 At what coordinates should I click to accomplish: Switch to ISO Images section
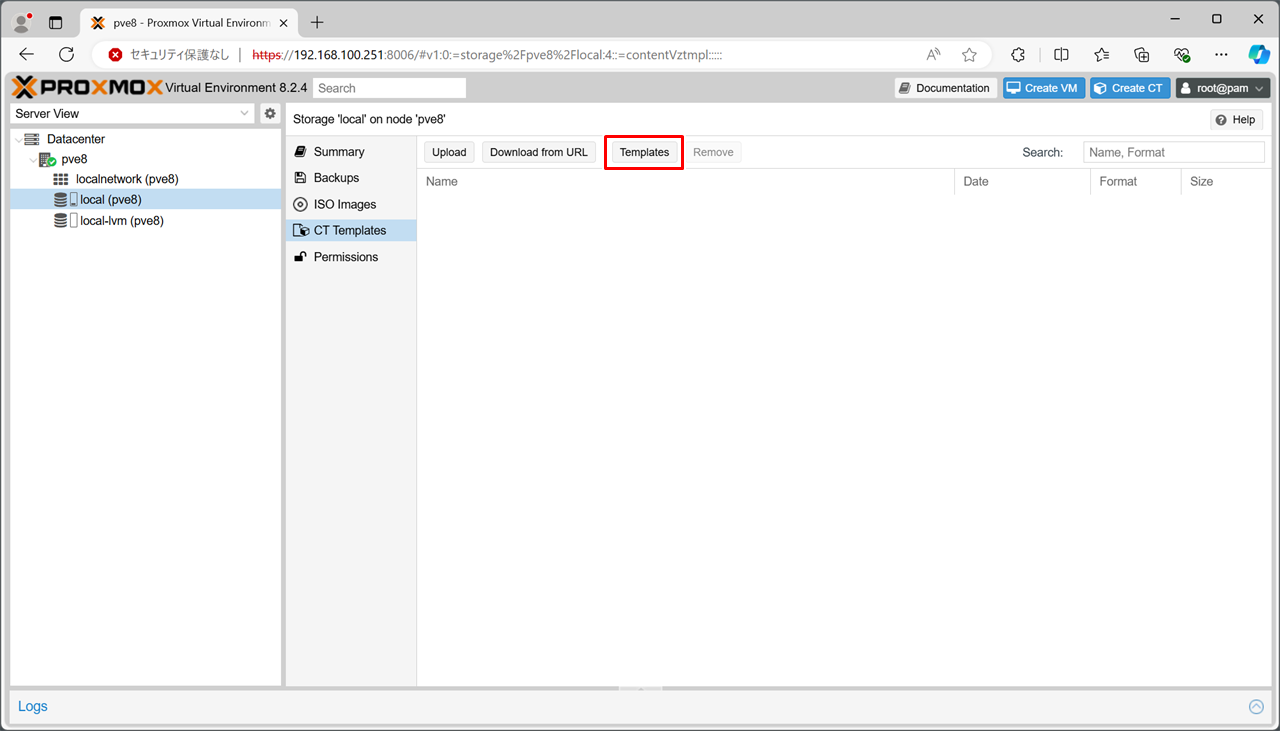tap(344, 204)
